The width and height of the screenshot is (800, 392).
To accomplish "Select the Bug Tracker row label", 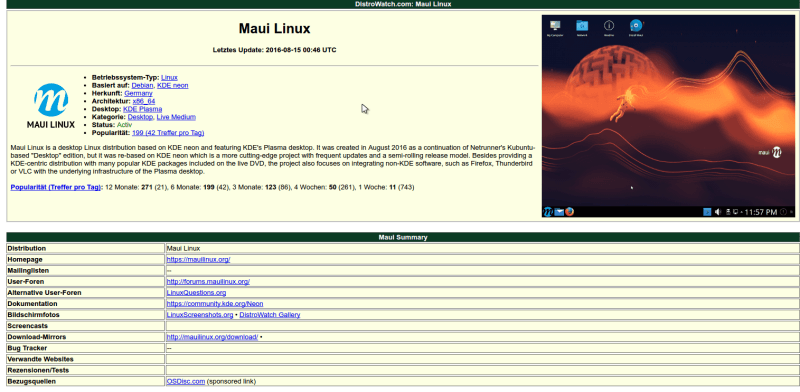I will (27, 348).
